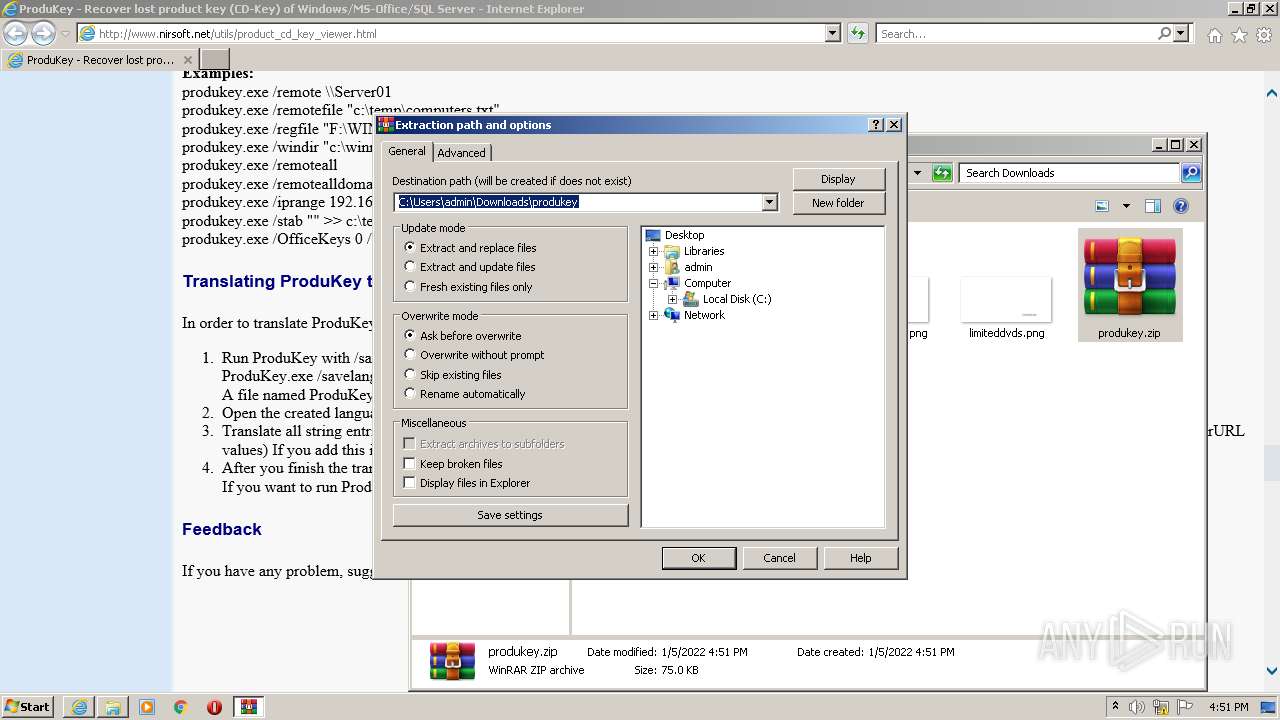Click Internet Explorer taskbar icon

point(79,707)
